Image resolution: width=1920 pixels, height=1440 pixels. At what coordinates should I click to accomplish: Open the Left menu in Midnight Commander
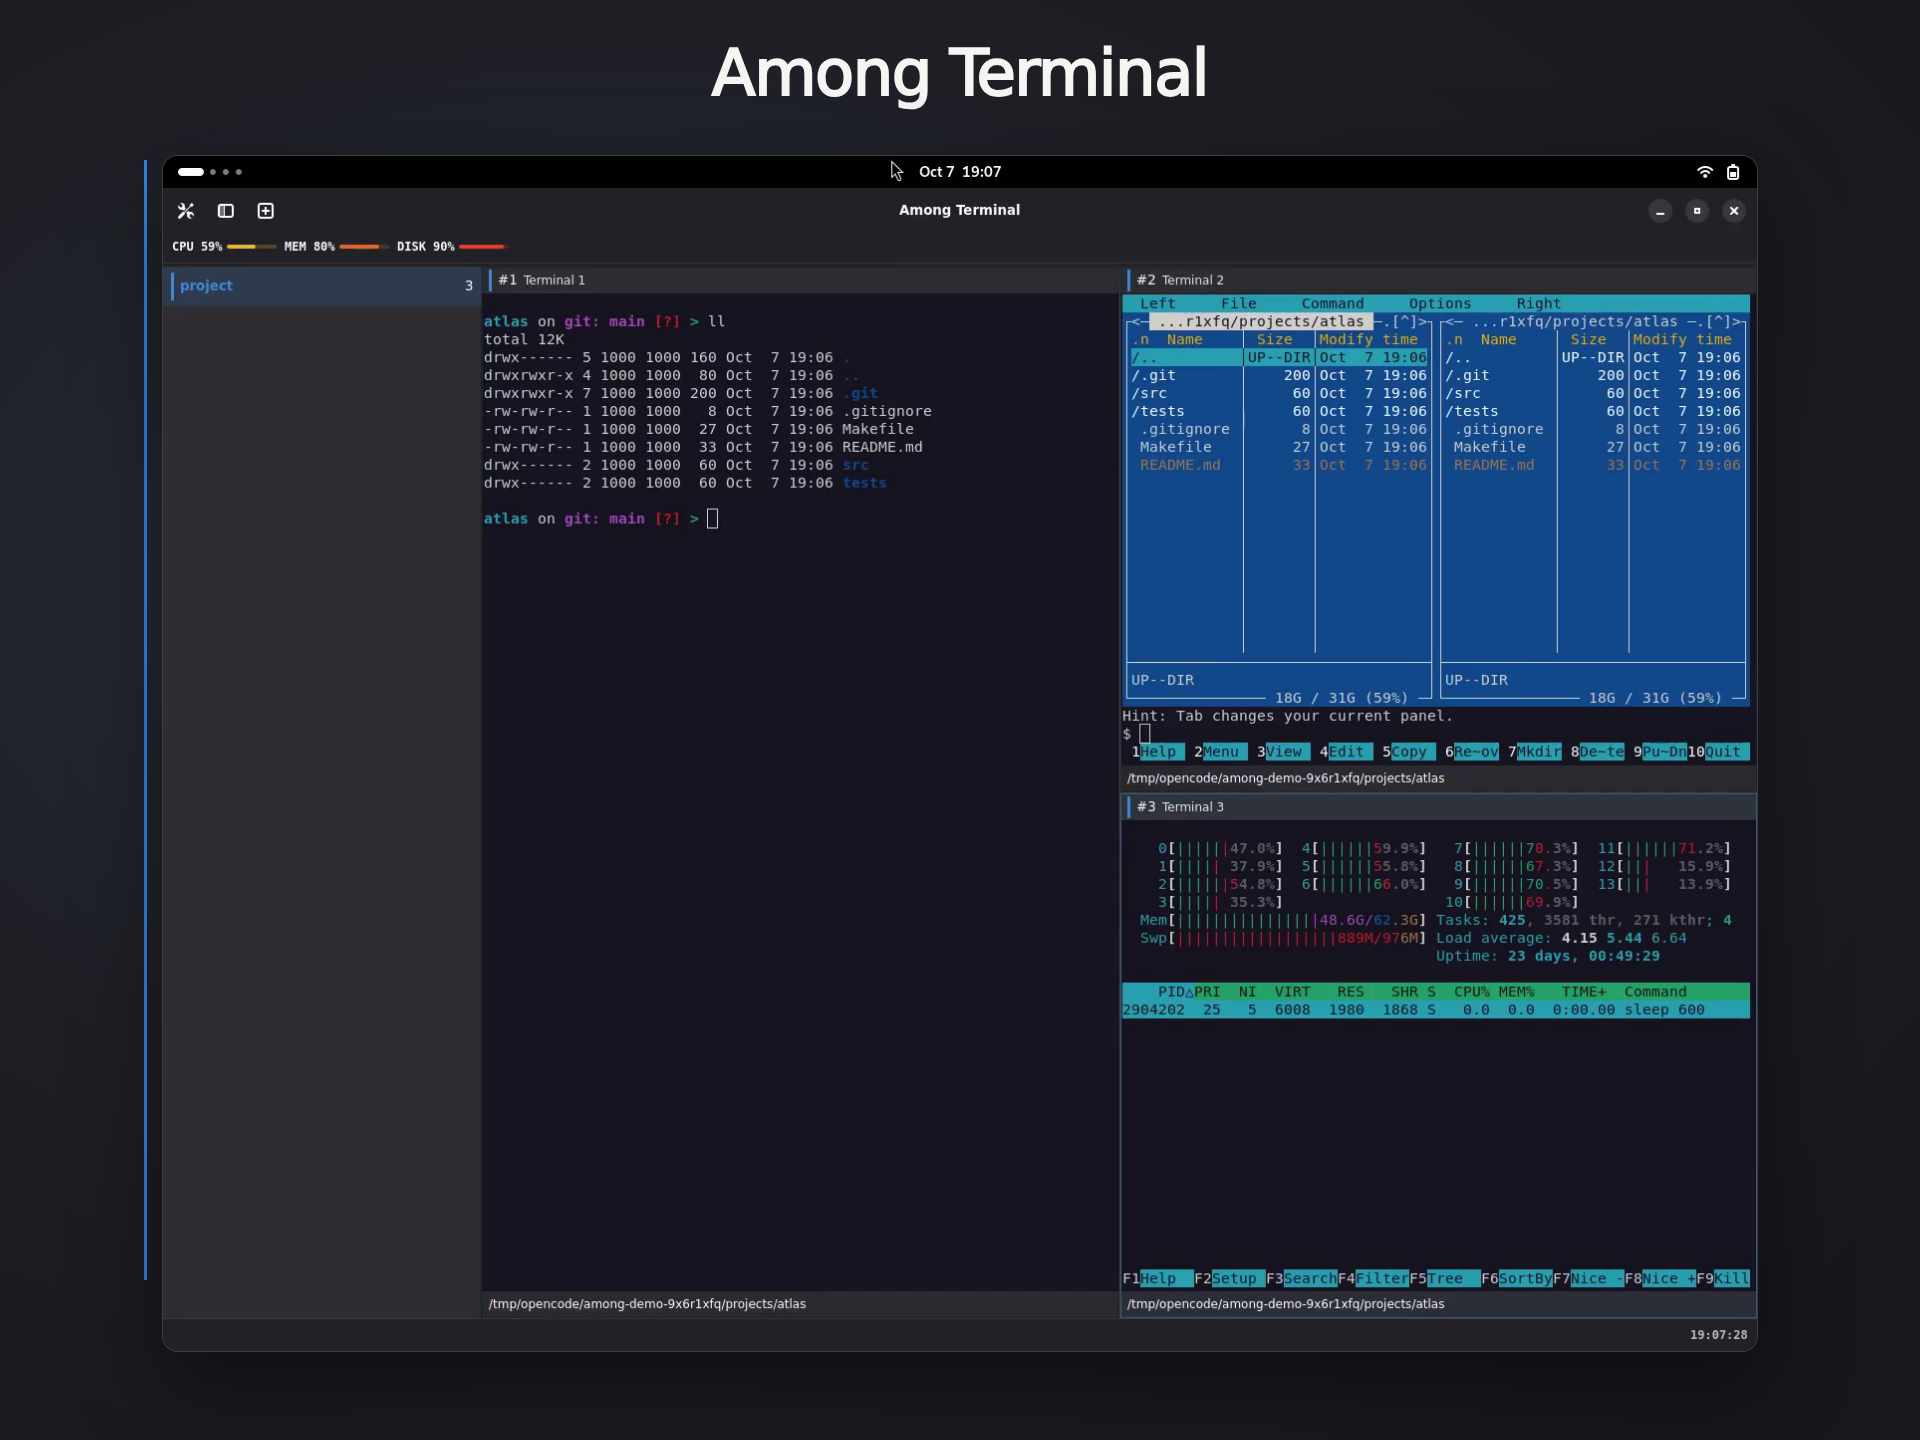(1157, 304)
